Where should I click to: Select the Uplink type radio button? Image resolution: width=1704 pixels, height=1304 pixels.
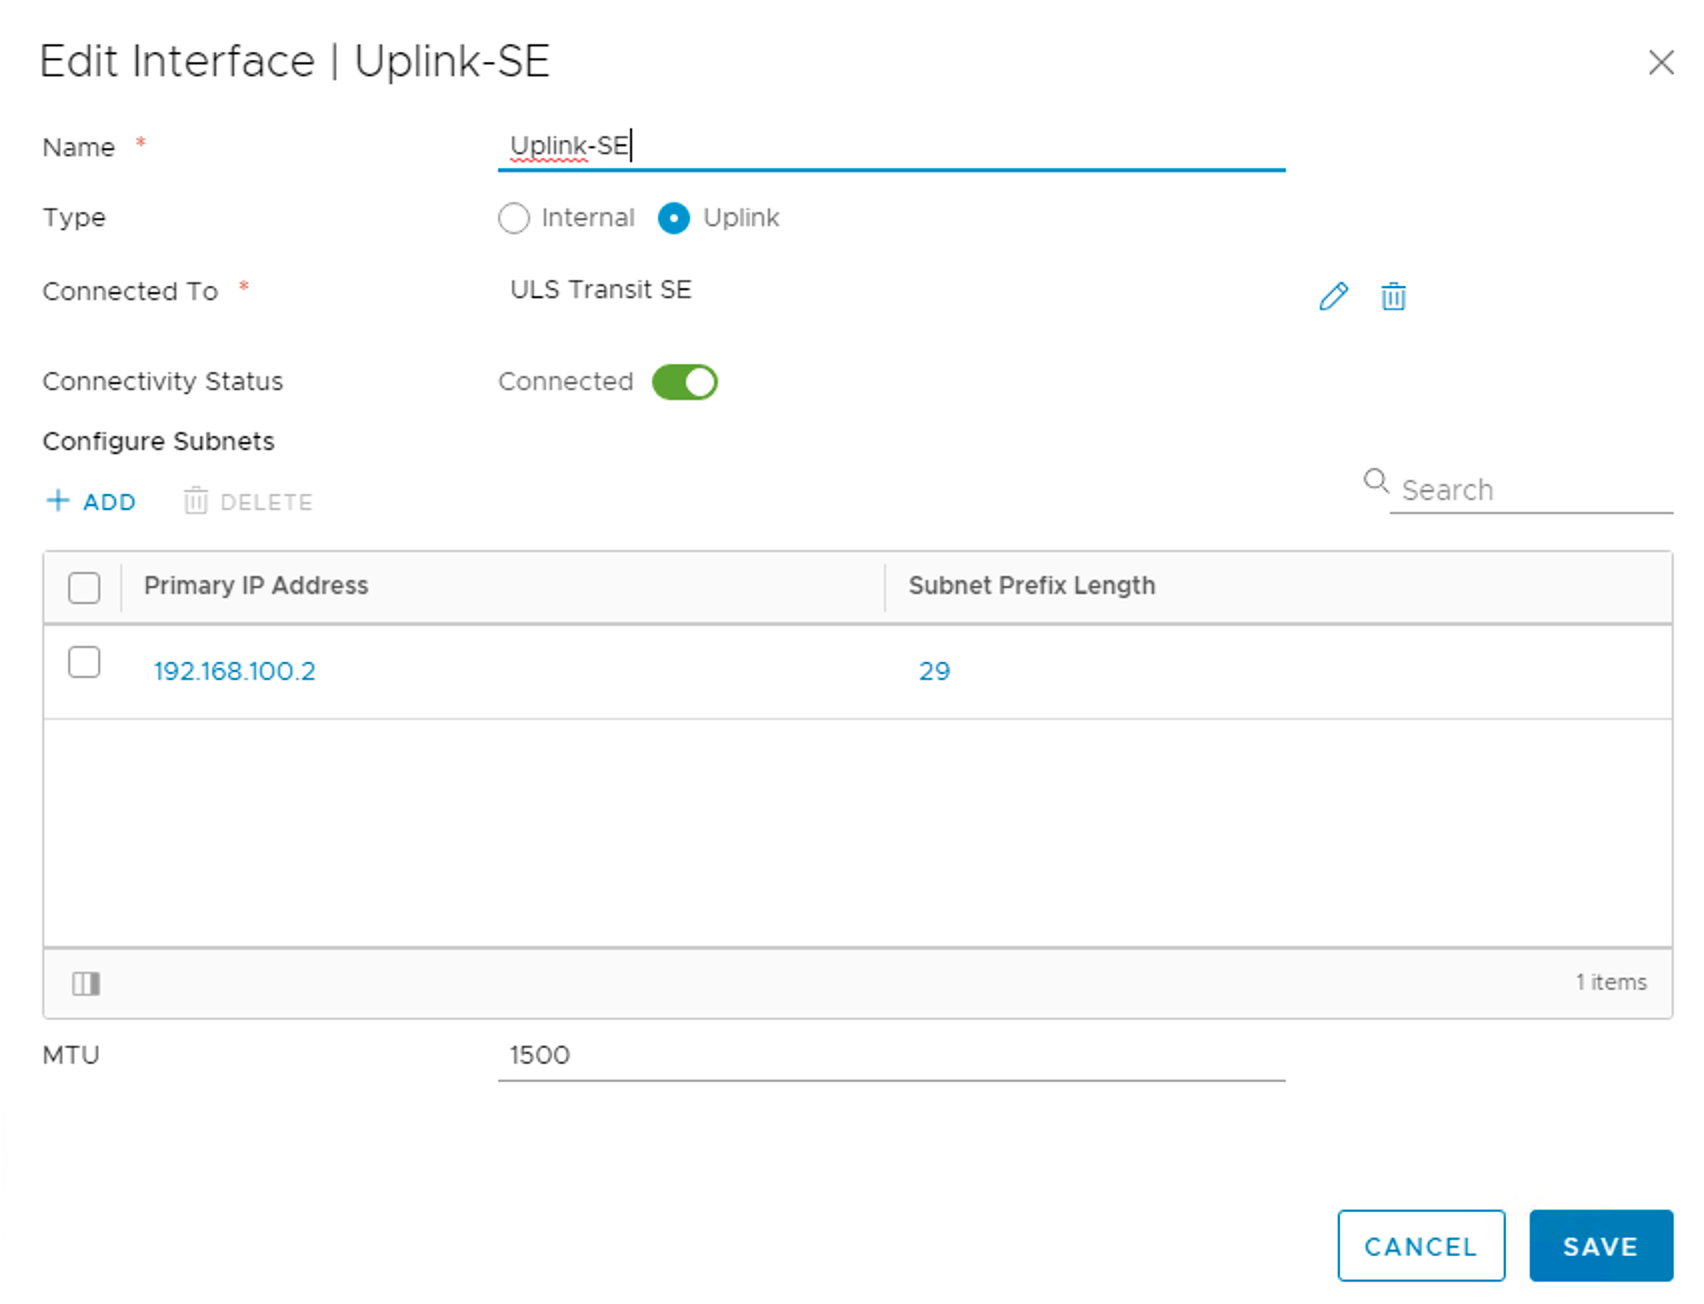click(674, 218)
